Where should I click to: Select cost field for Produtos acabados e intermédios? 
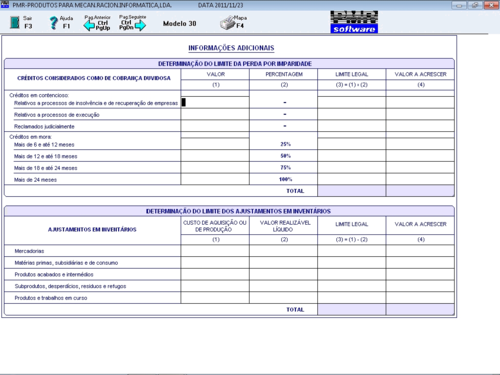[x=215, y=274]
